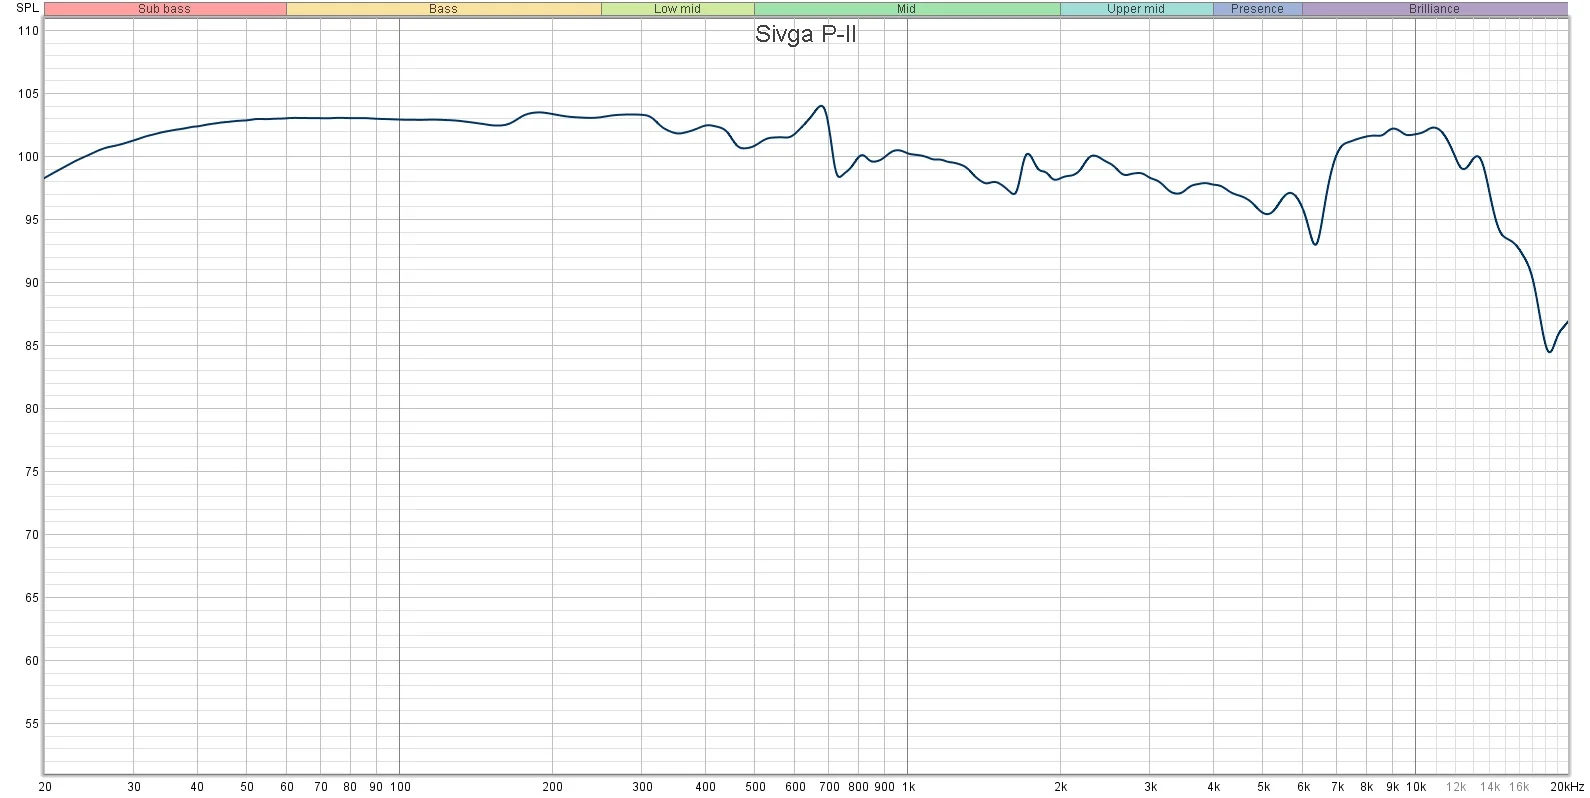The image size is (1590, 798).
Task: Select the Presence band header
Action: [1257, 9]
